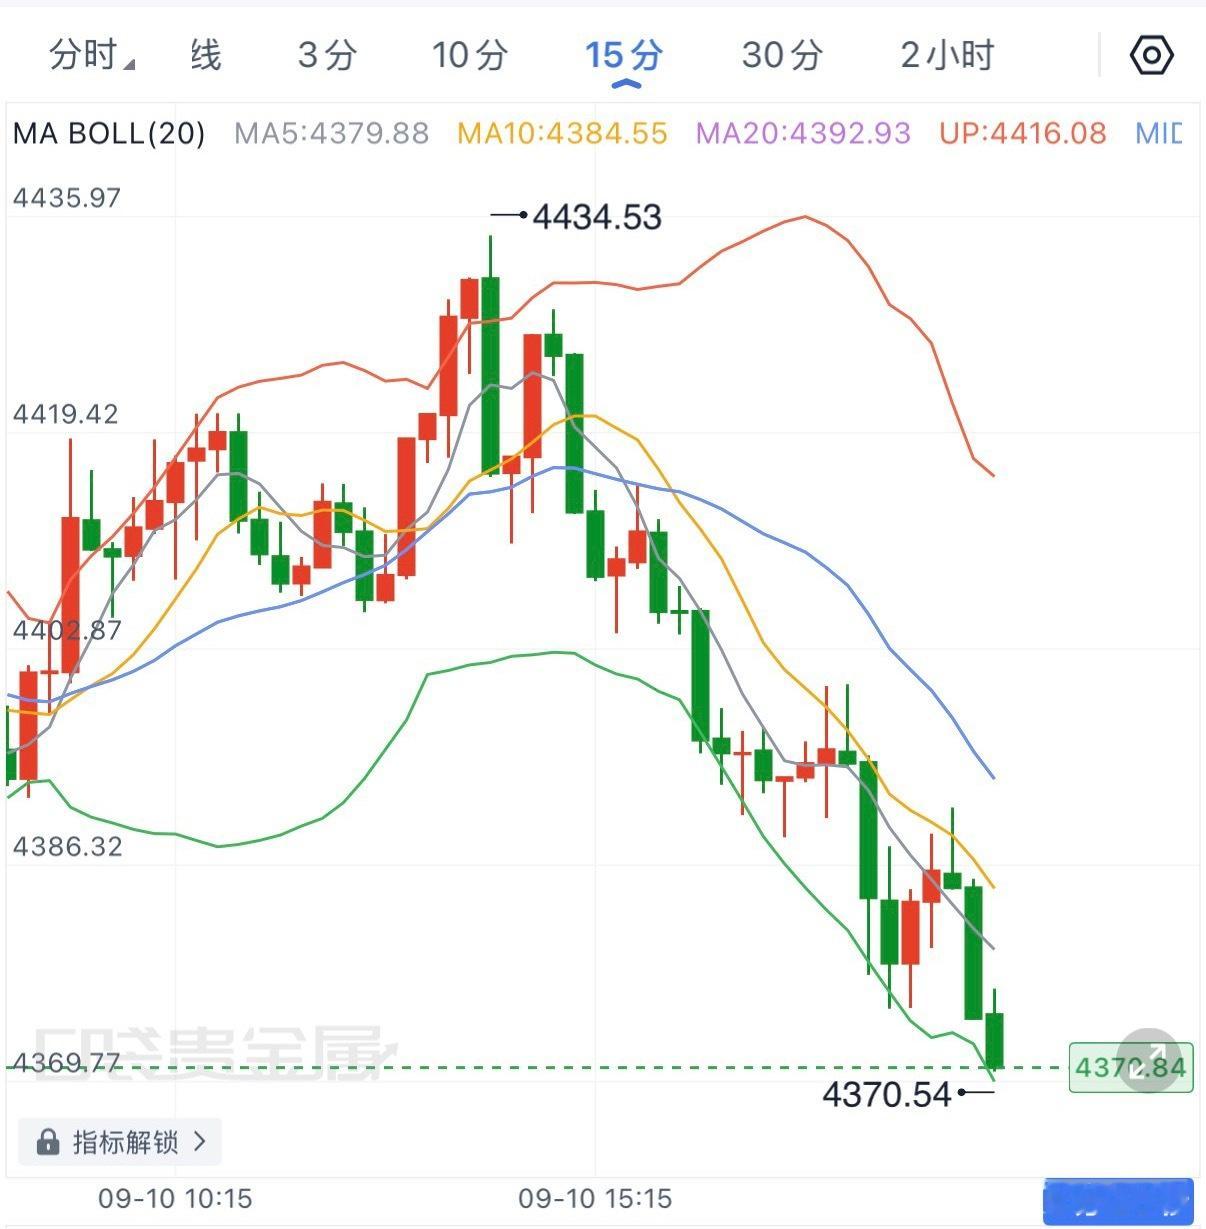The height and width of the screenshot is (1229, 1206).
Task: Tap the 4435.97 axis price label
Action: coord(66,198)
